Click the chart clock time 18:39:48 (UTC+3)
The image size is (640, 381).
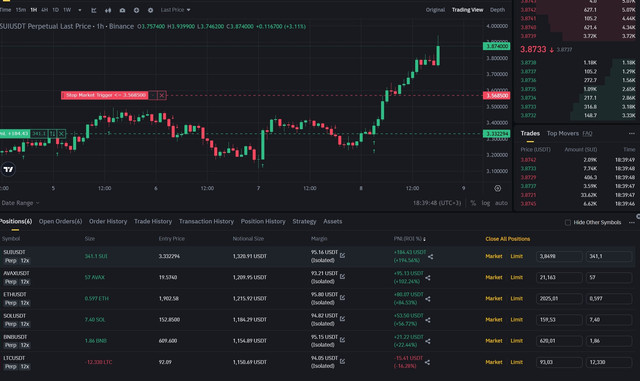pos(437,203)
